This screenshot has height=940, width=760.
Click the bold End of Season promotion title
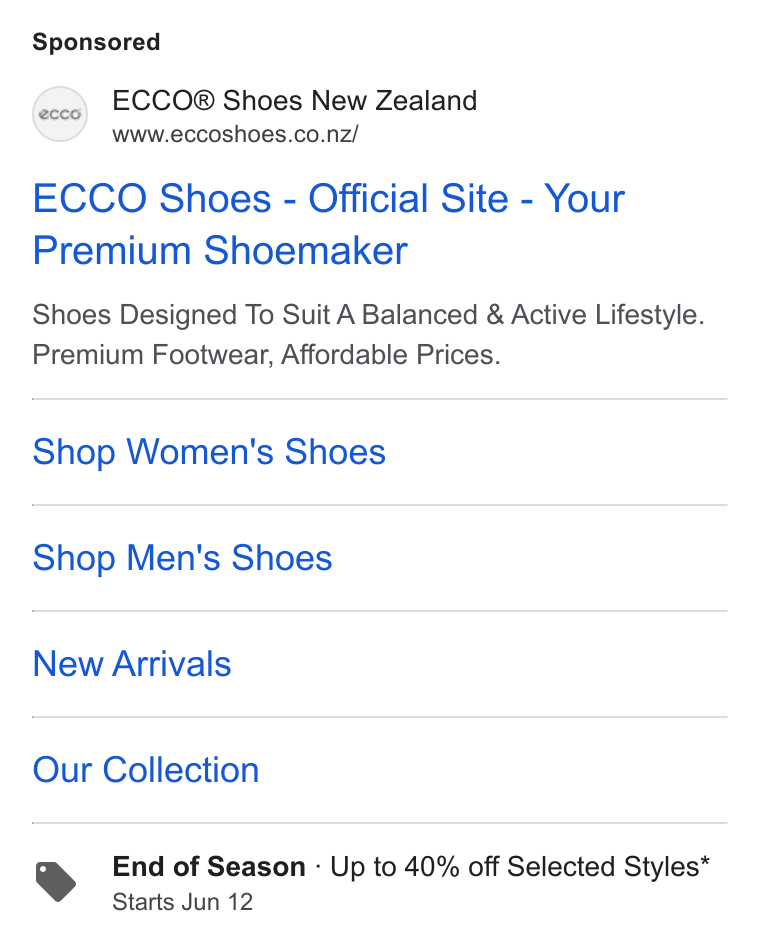[209, 867]
